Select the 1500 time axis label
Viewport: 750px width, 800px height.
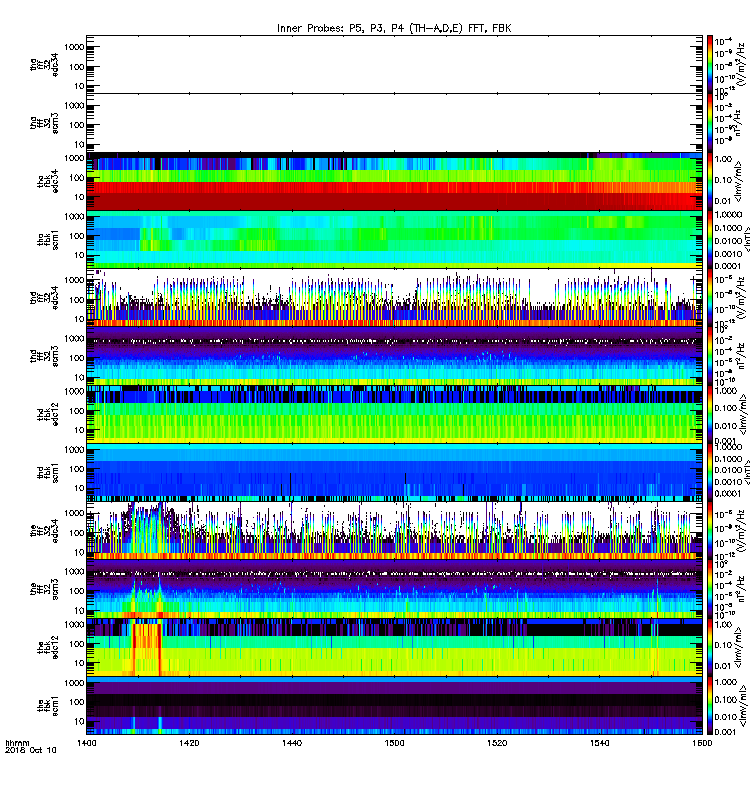[x=394, y=743]
